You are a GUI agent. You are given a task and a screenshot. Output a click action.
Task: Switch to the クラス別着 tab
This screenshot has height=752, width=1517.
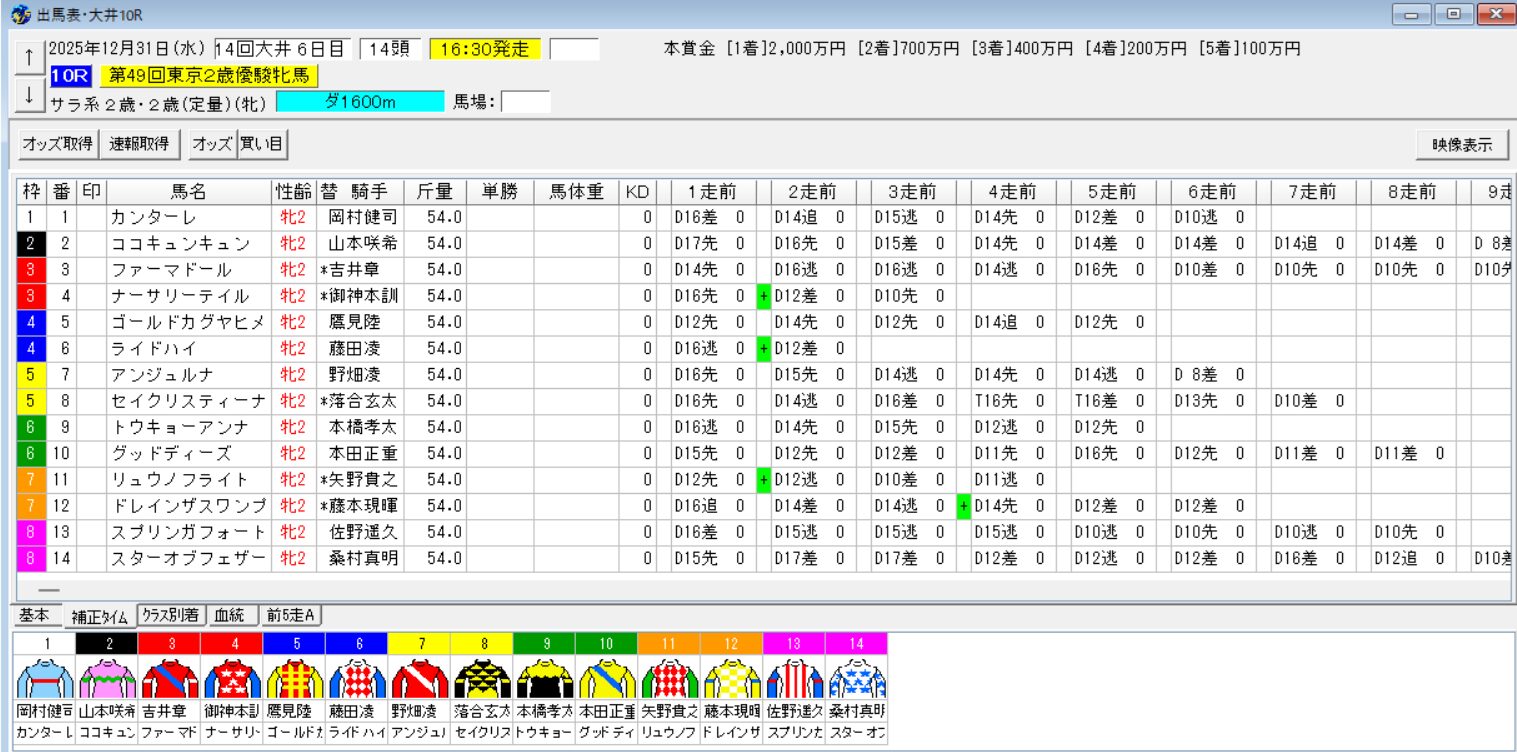pyautogui.click(x=169, y=616)
